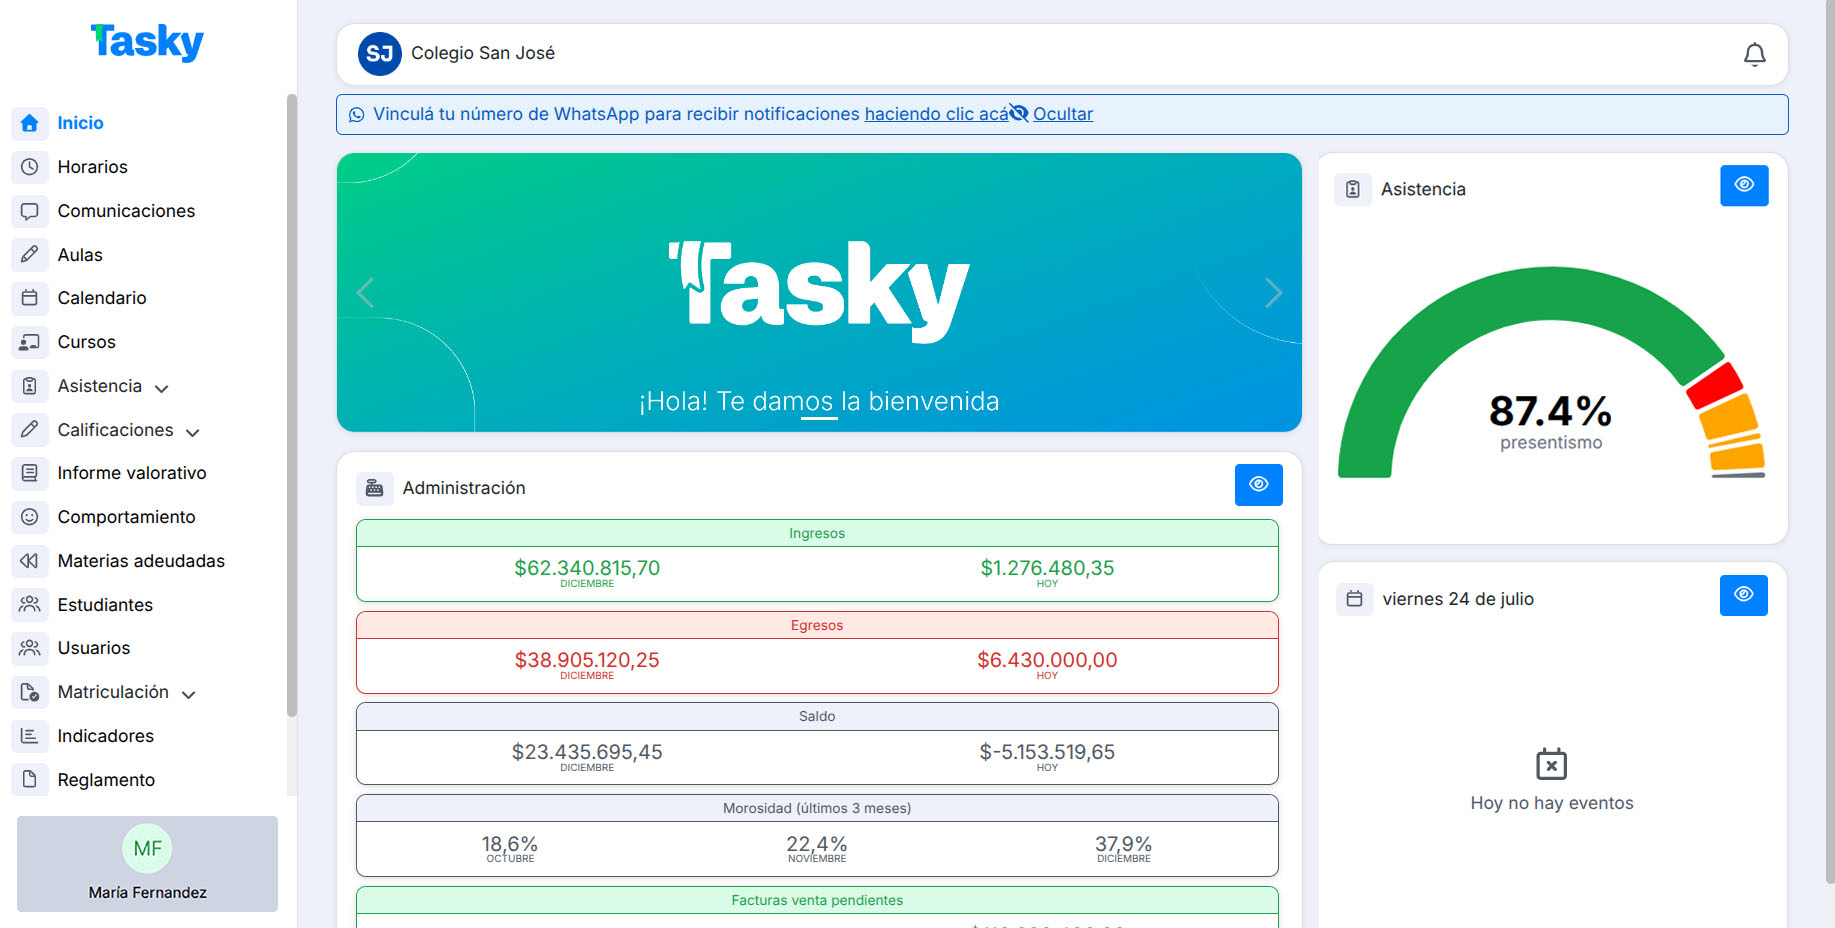The width and height of the screenshot is (1835, 928).
Task: Click the Indicadores chart icon
Action: click(x=30, y=736)
